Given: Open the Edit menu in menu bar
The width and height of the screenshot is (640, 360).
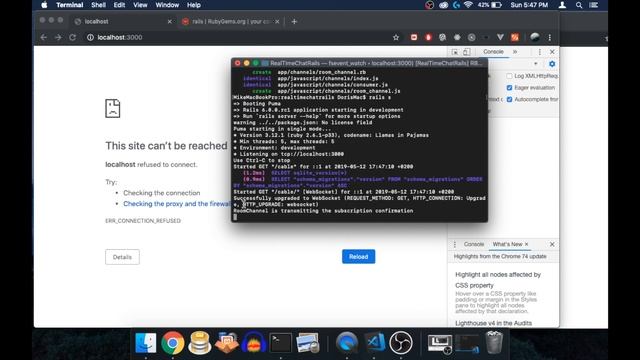Looking at the screenshot, I should (119, 5).
